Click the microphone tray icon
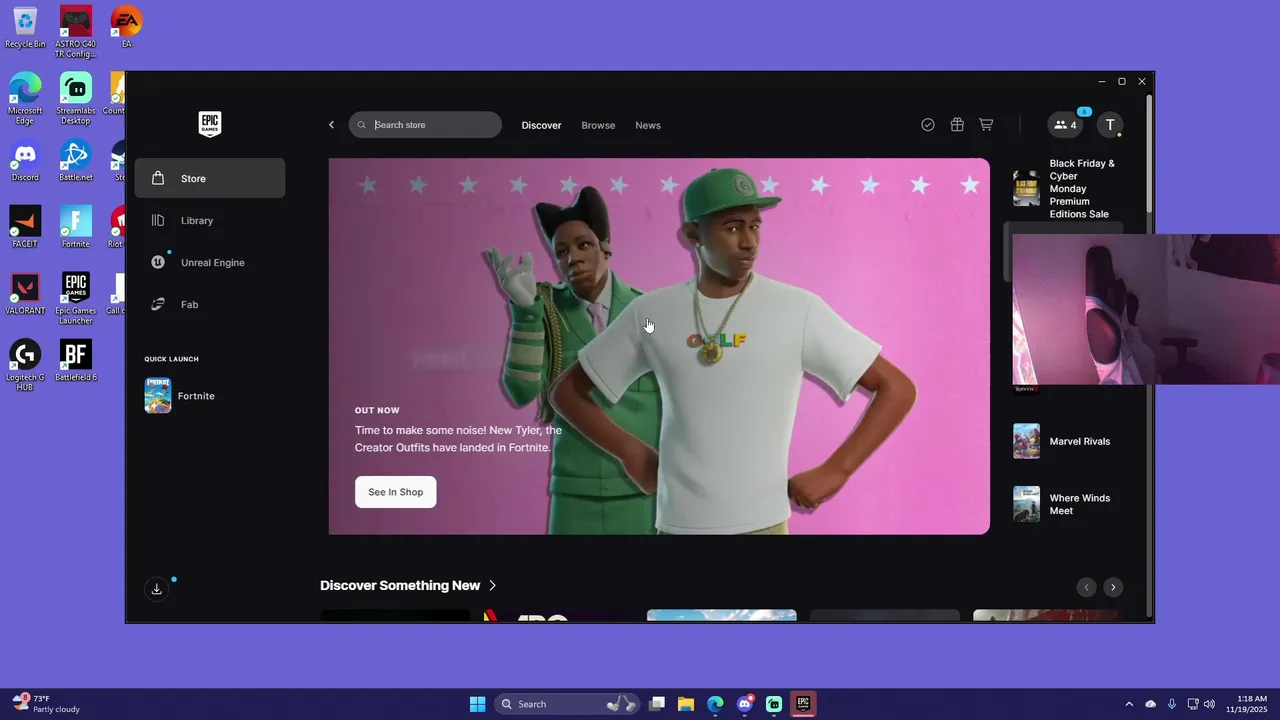 point(1171,704)
